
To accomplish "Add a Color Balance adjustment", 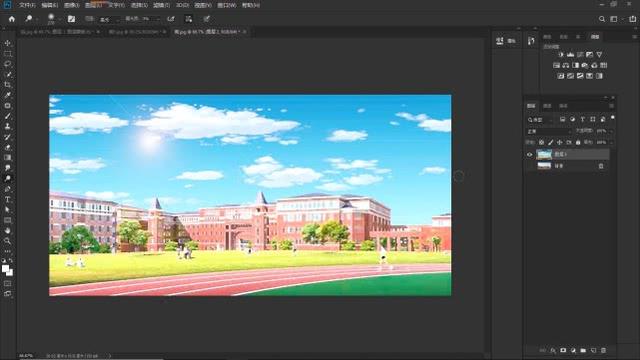I will tap(566, 65).
